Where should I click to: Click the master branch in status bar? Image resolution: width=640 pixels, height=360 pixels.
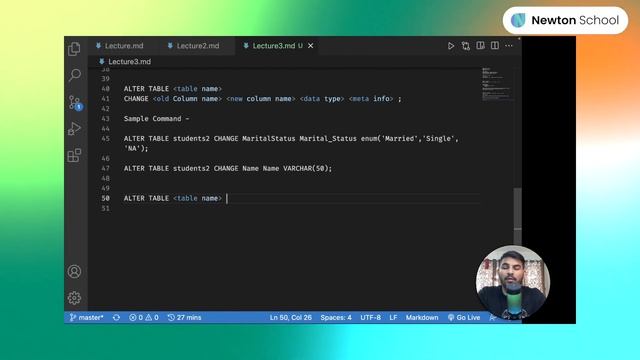coord(87,318)
